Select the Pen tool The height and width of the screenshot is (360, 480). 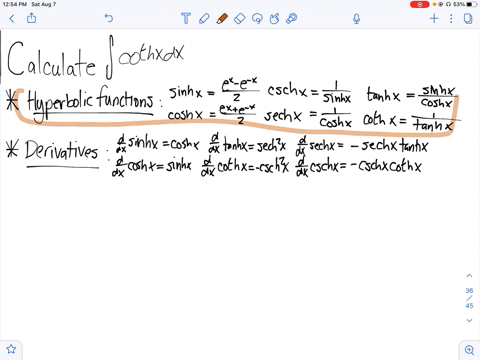(x=204, y=18)
